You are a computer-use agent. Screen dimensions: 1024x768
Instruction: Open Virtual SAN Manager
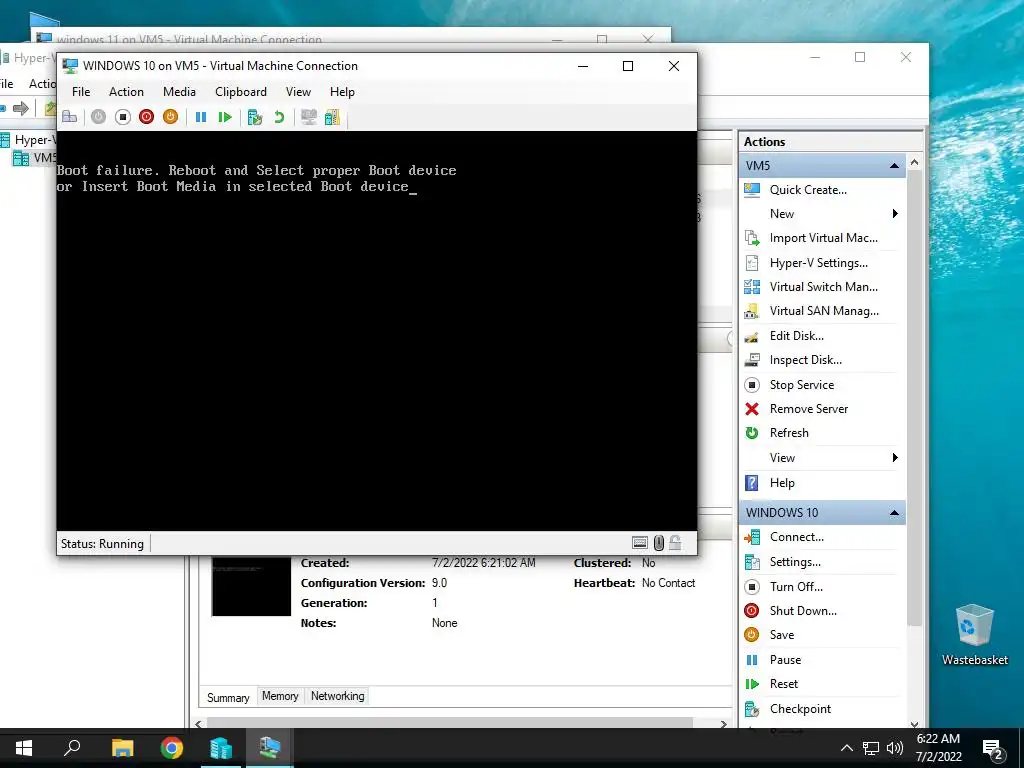tap(824, 311)
